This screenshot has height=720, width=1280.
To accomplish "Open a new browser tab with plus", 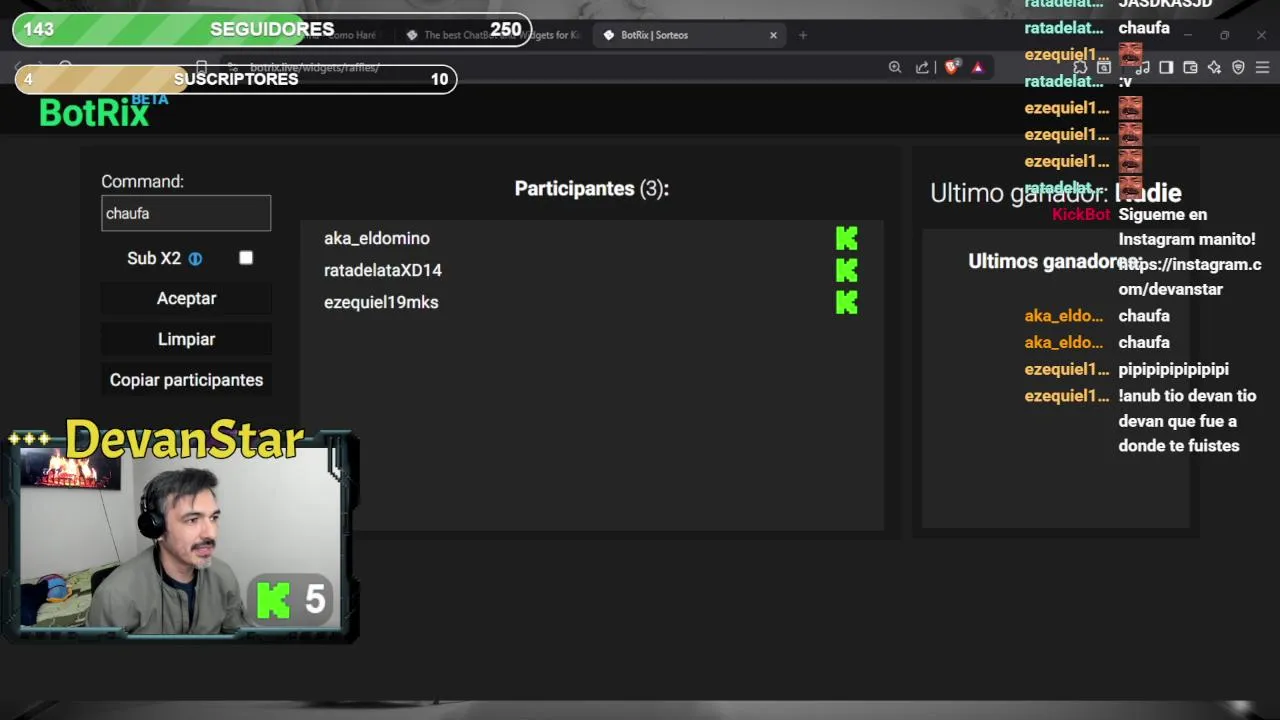I will [x=802, y=35].
